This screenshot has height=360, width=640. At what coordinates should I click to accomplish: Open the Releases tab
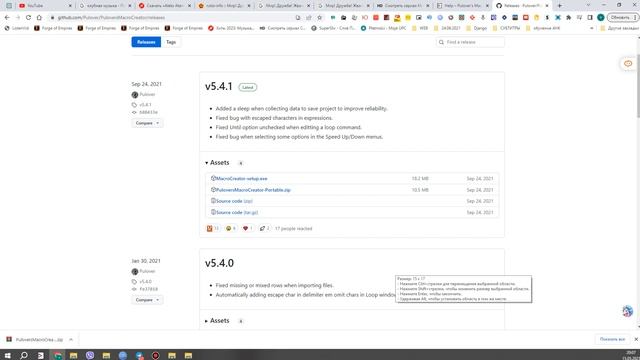pyautogui.click(x=146, y=42)
